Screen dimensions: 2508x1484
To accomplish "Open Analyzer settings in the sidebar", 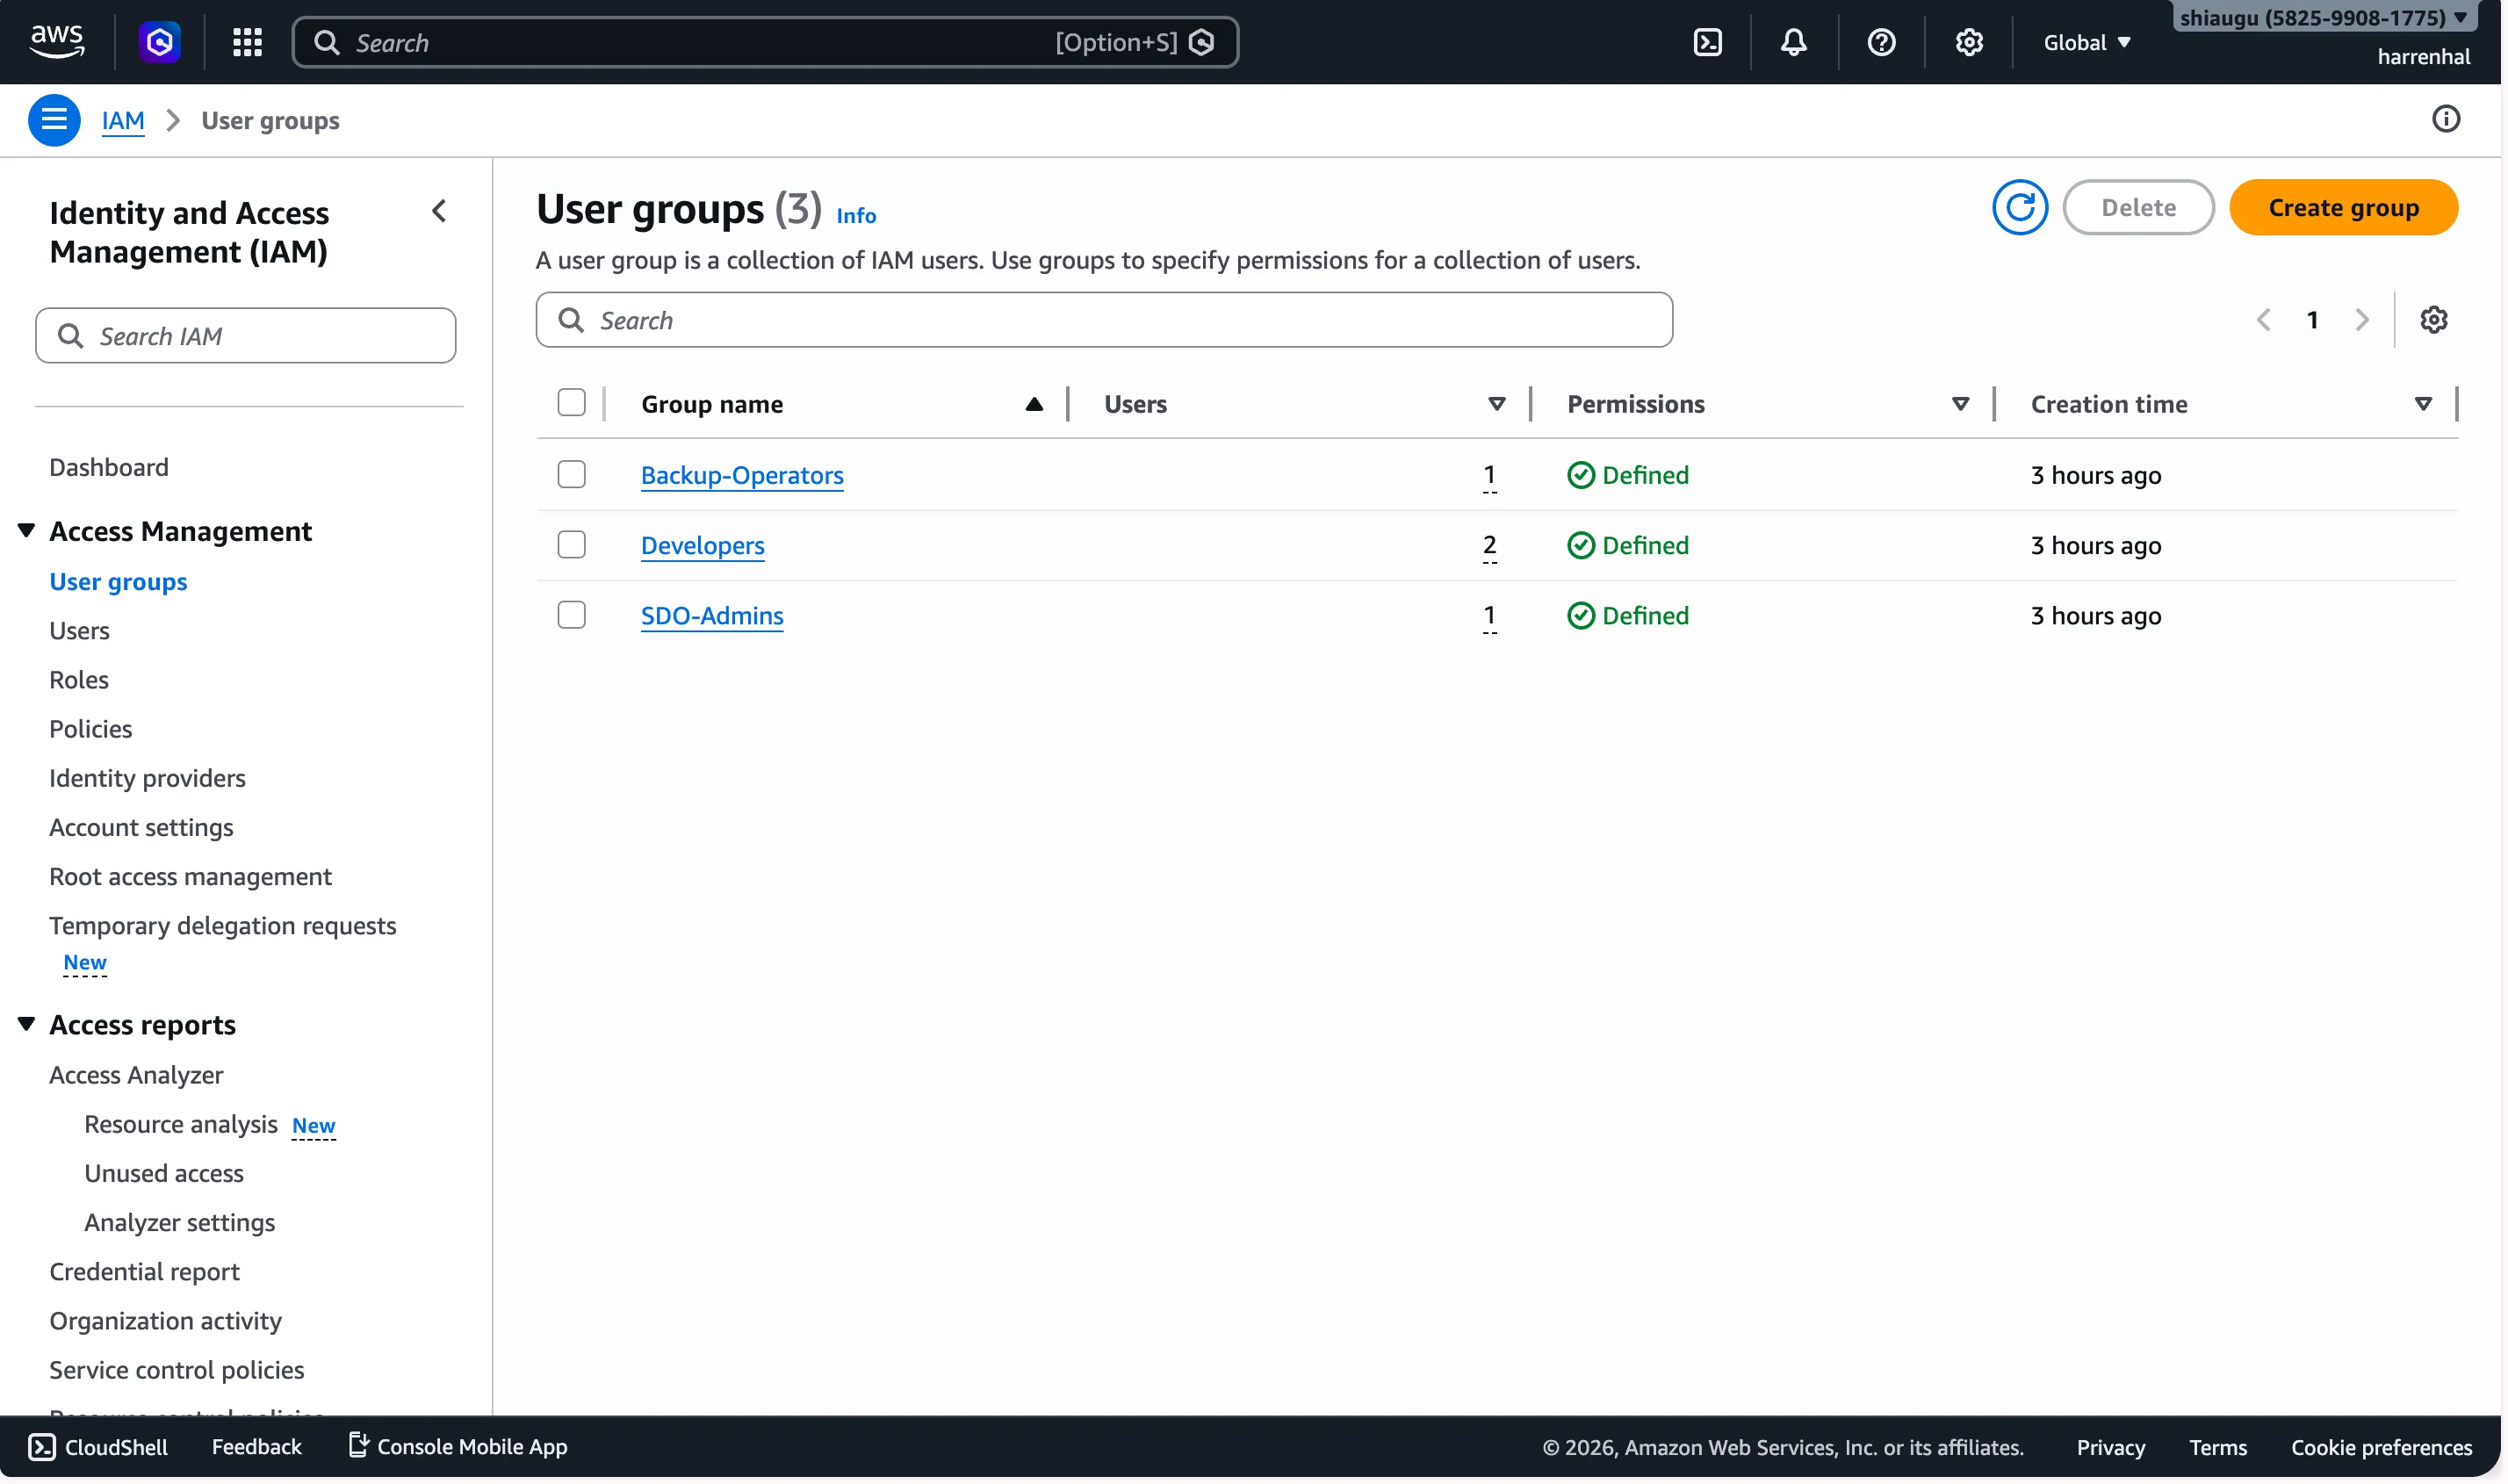I will pos(179,1222).
